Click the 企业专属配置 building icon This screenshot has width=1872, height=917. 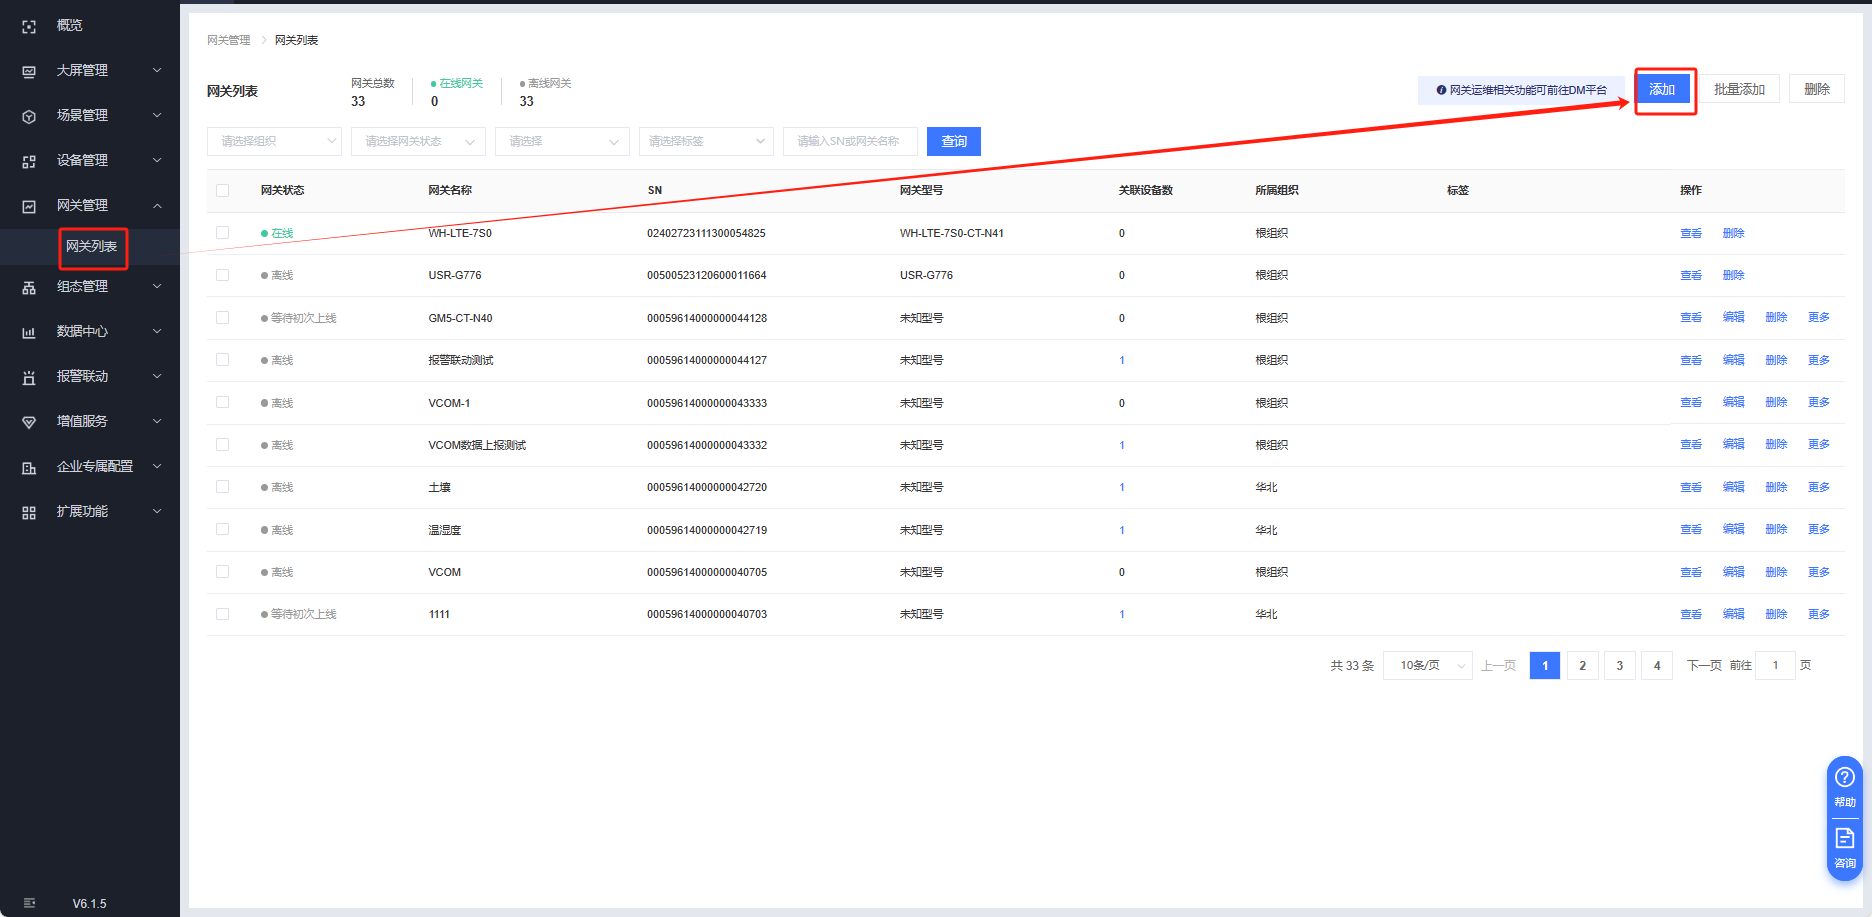(29, 468)
